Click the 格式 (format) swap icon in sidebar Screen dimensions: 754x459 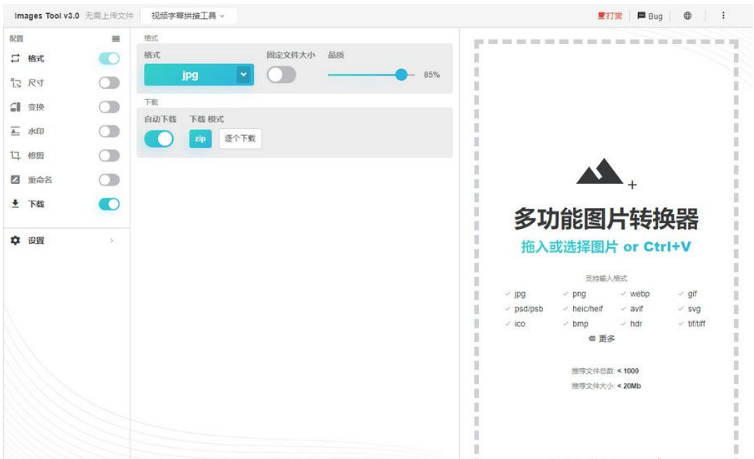15,59
